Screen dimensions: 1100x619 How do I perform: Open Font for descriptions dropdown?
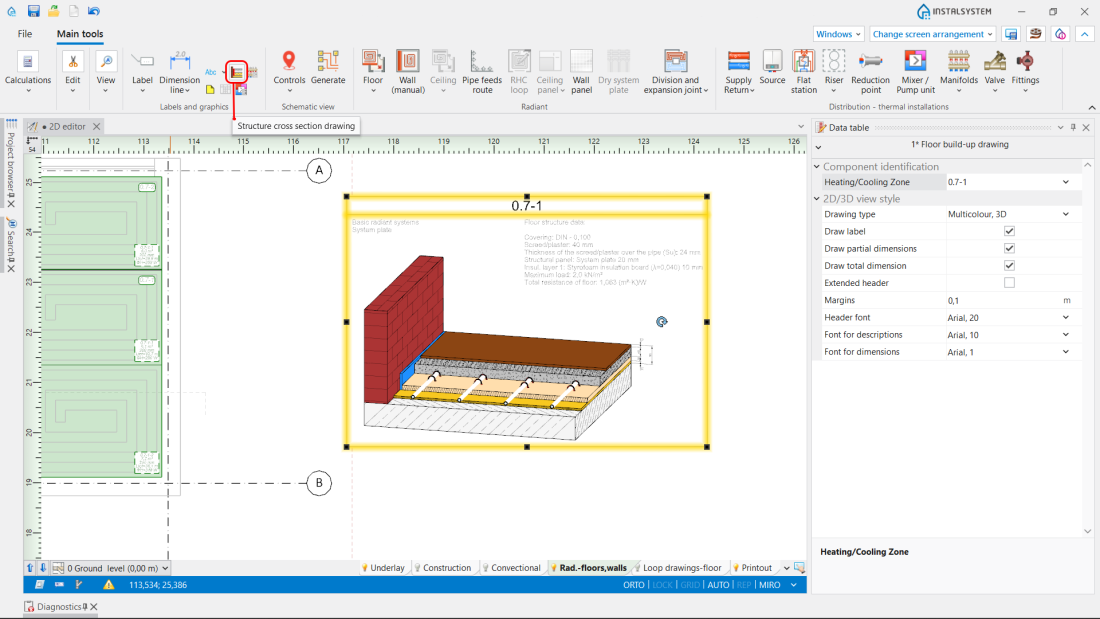[1066, 335]
